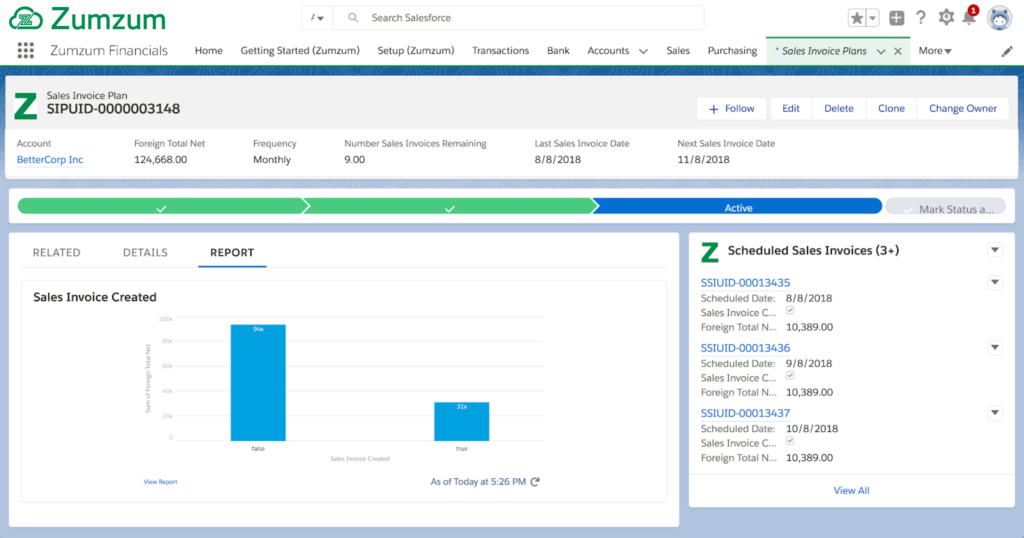Open the App Launcher grid icon
Viewport: 1024px width, 538px height.
point(25,50)
